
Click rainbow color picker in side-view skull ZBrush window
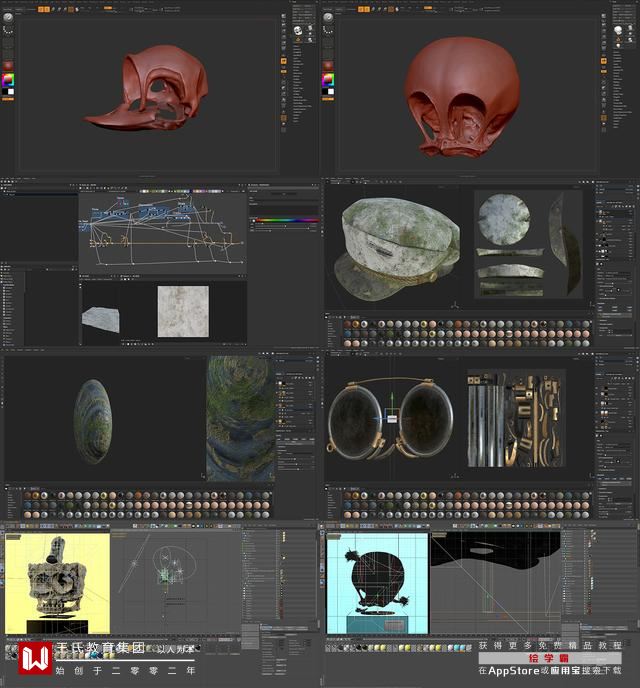point(8,80)
